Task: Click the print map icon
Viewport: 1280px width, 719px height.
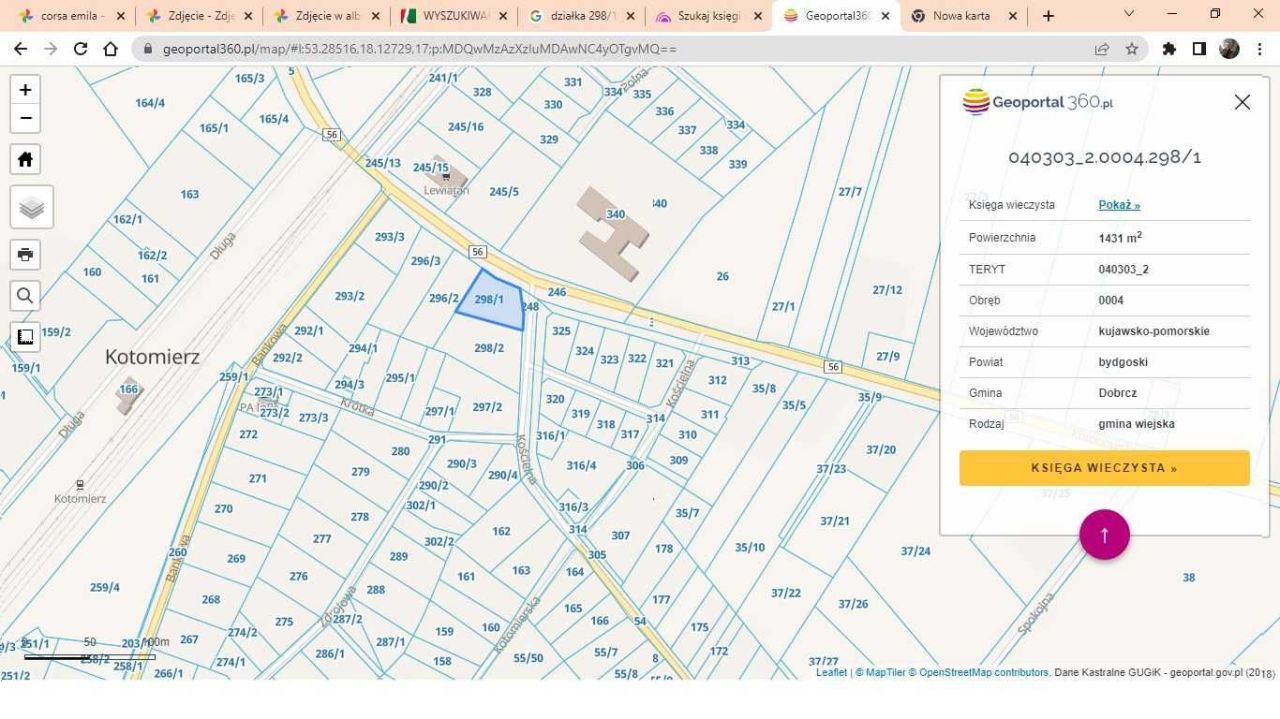Action: (25, 254)
